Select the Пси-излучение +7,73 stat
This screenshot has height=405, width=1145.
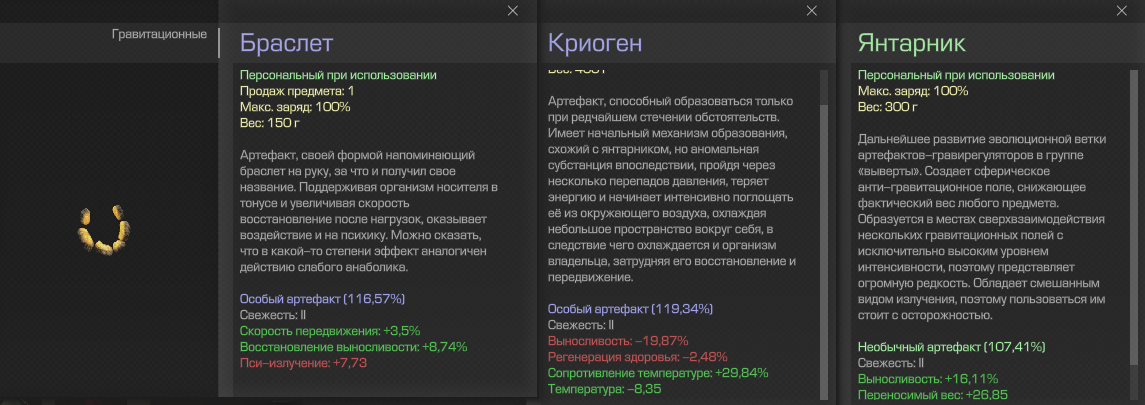[x=303, y=363]
